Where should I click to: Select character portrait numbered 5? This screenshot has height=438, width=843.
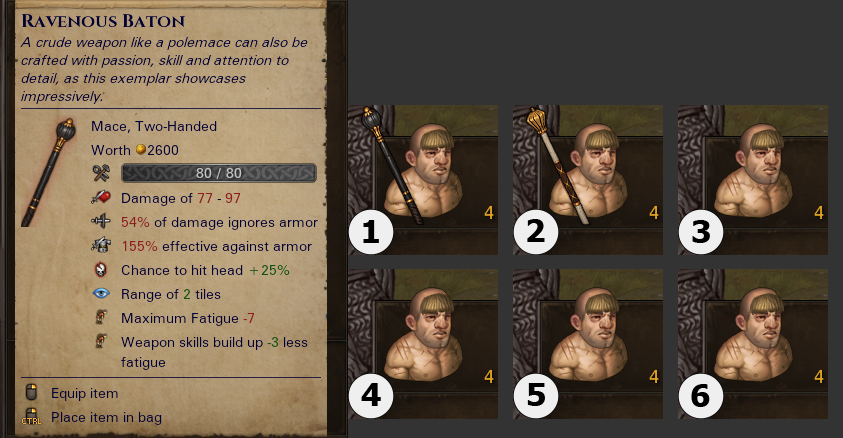[588, 344]
